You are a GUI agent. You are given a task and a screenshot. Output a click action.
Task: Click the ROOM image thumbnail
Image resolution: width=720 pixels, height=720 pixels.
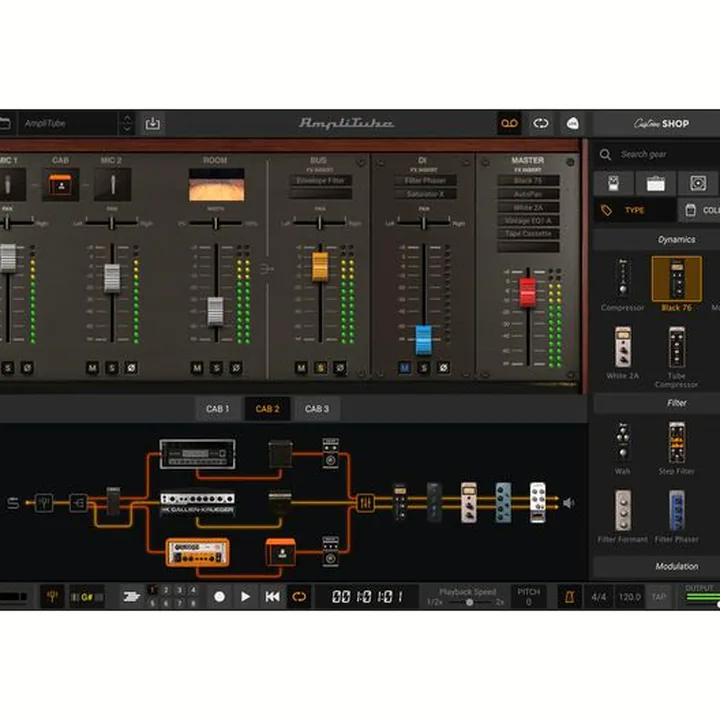[216, 185]
